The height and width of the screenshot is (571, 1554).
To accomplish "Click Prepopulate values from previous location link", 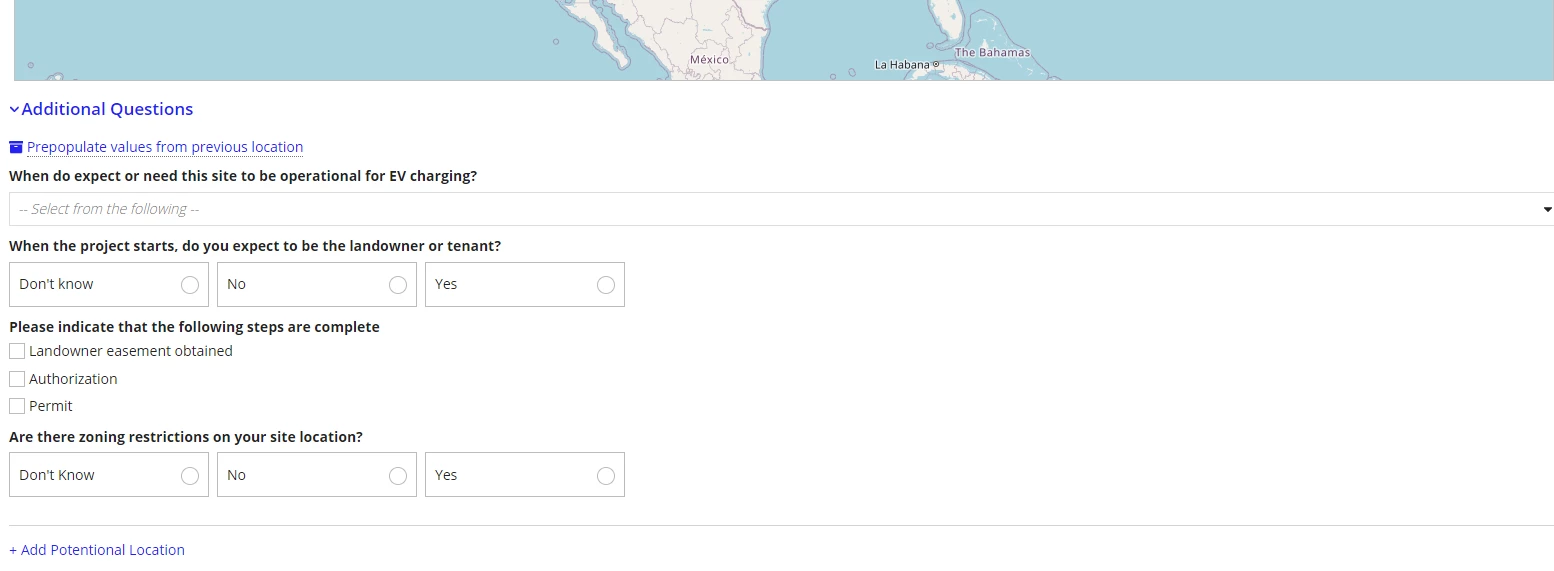I will [x=165, y=147].
